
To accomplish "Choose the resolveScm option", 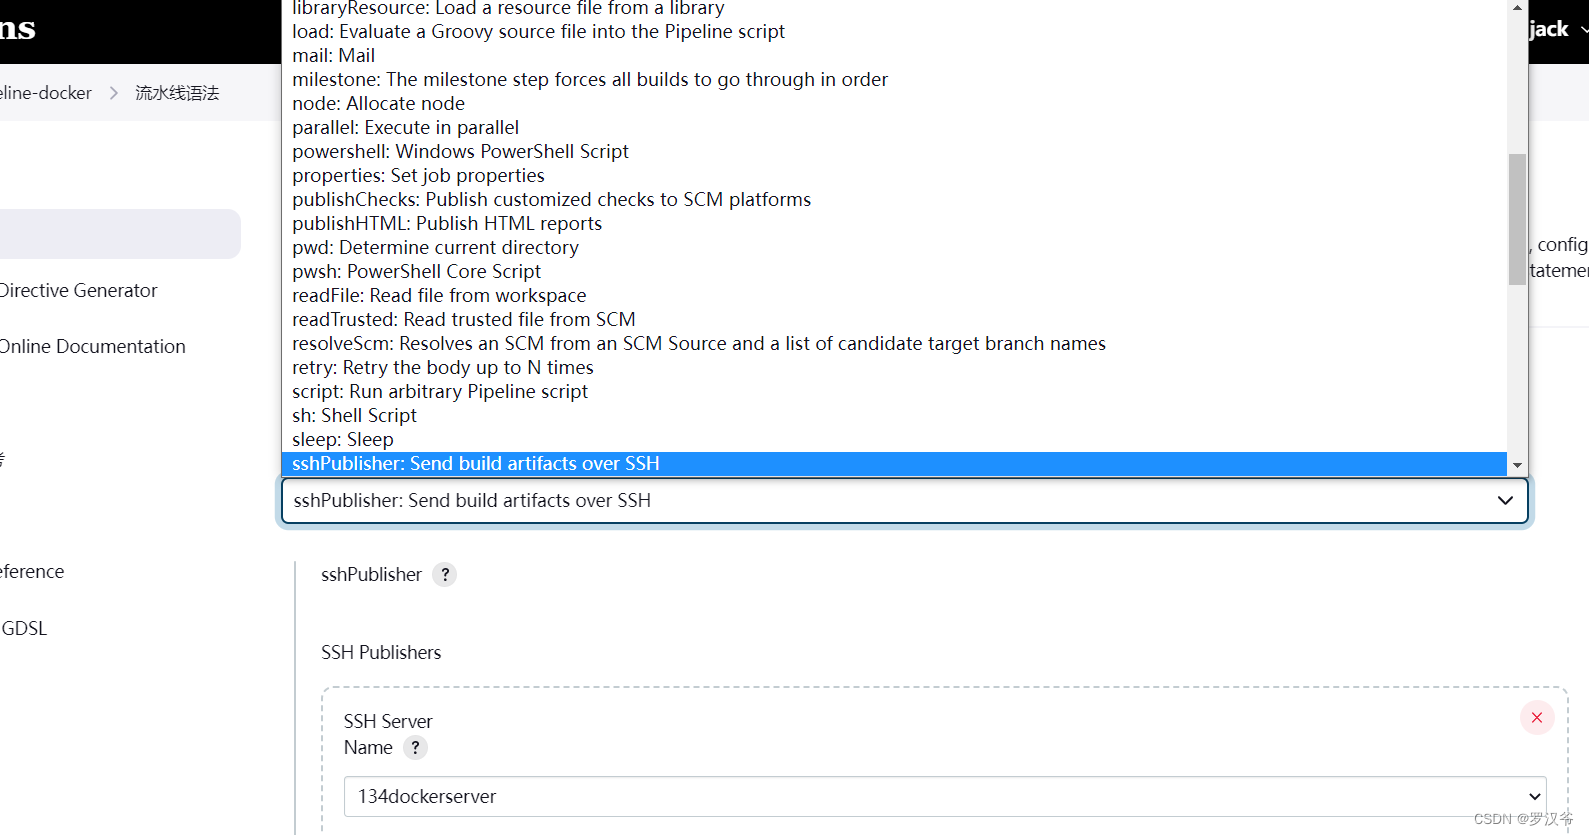I will 894,344.
